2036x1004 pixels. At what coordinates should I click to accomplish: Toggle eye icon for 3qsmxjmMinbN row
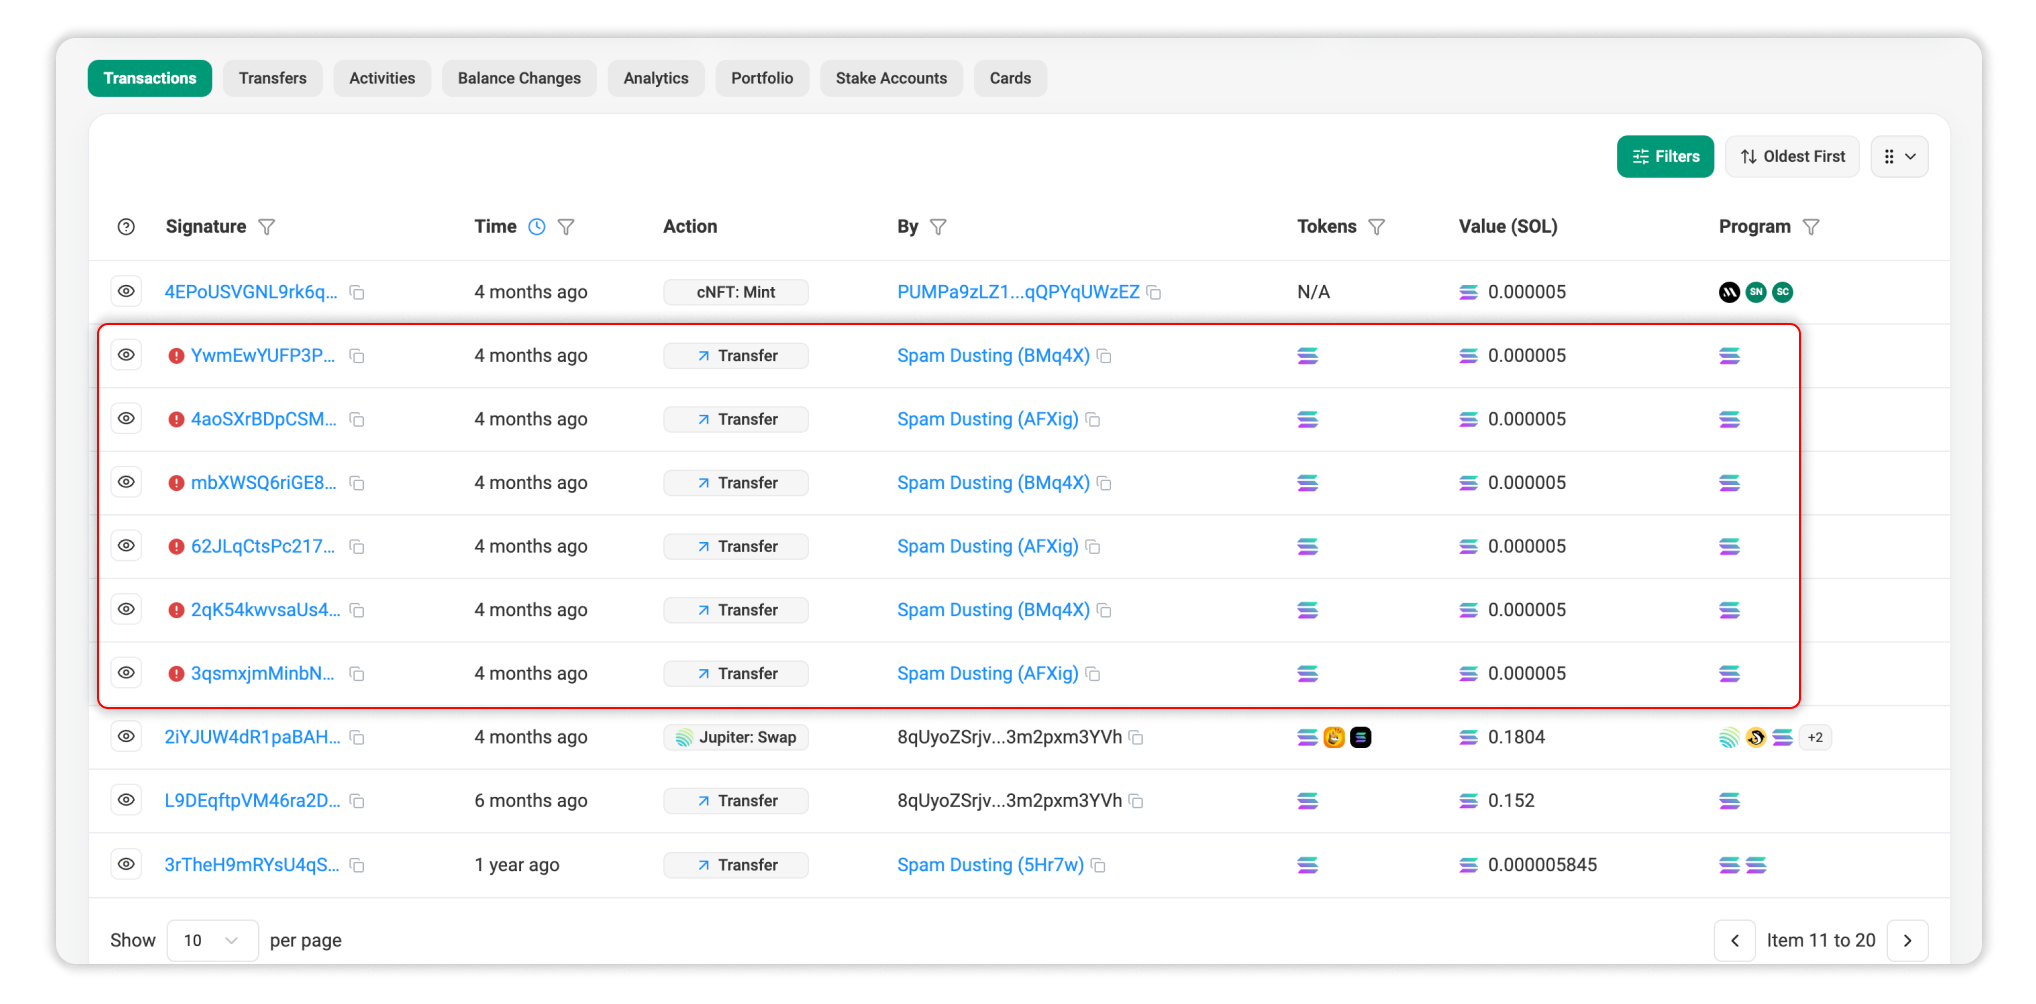coord(126,672)
